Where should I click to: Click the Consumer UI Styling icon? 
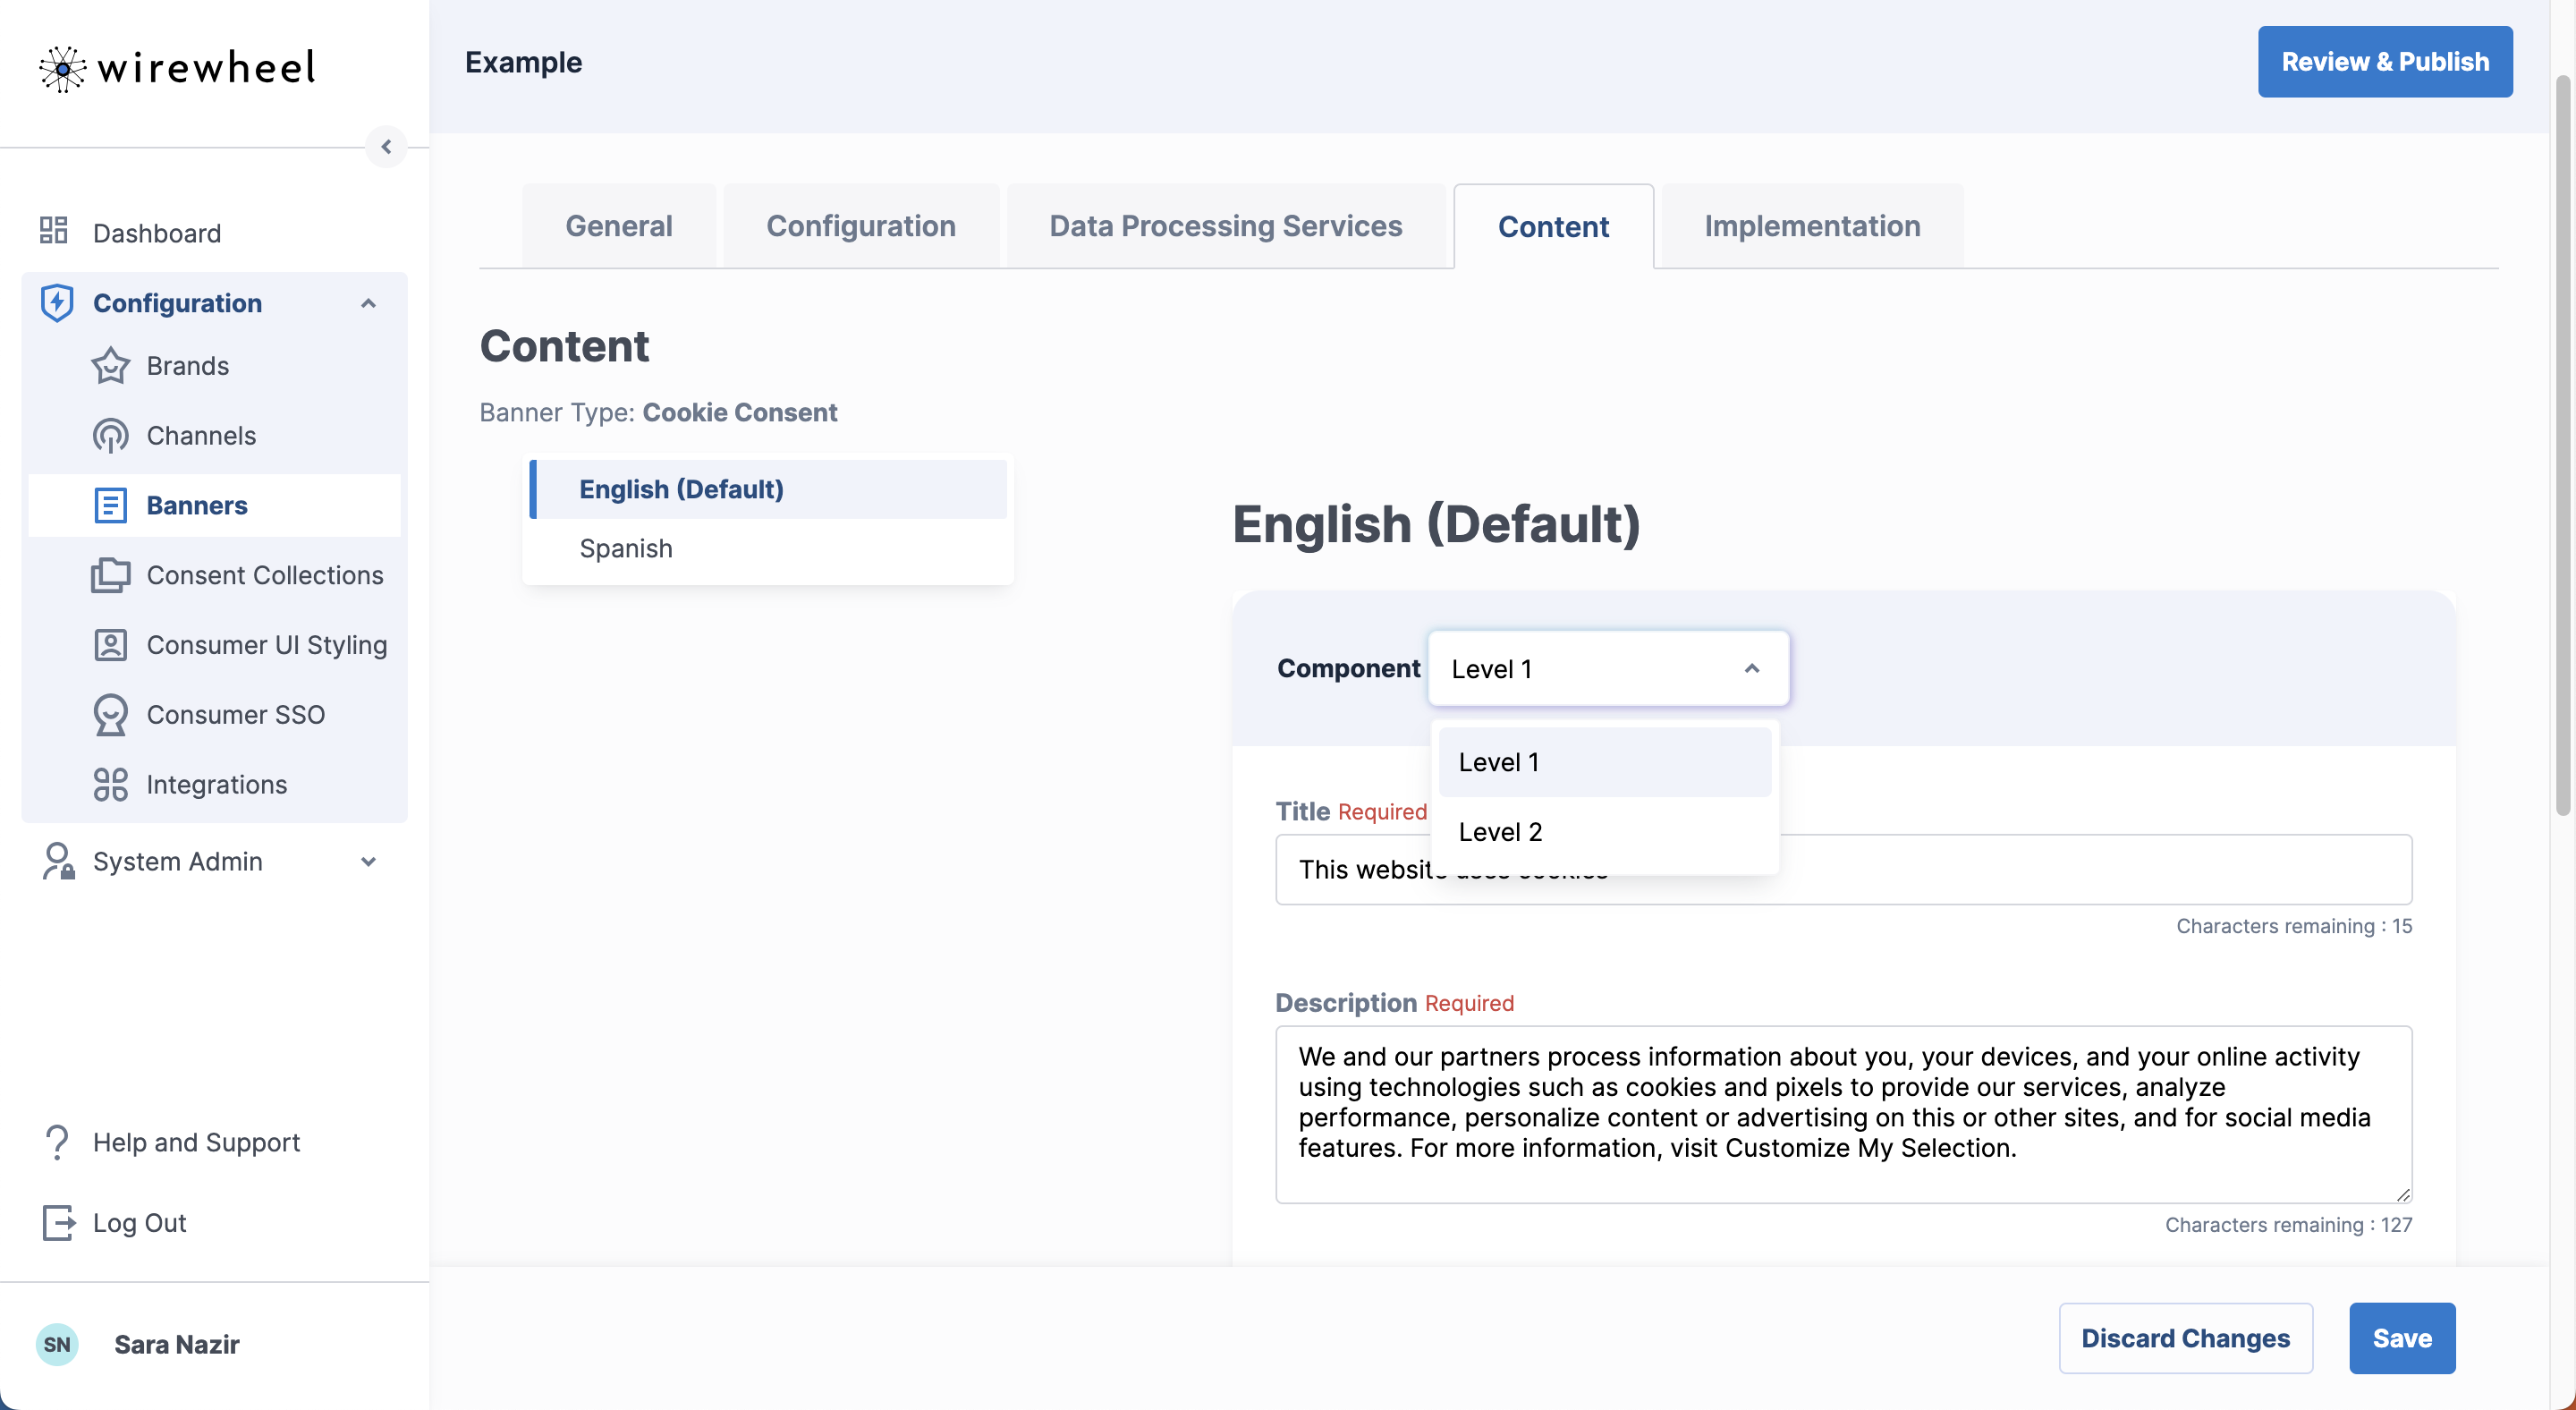[110, 645]
